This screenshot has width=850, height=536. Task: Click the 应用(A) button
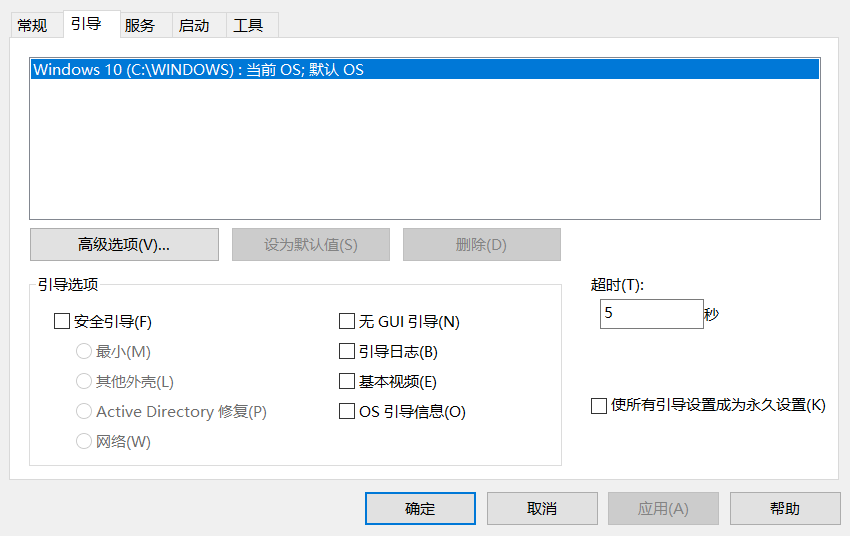tap(664, 508)
